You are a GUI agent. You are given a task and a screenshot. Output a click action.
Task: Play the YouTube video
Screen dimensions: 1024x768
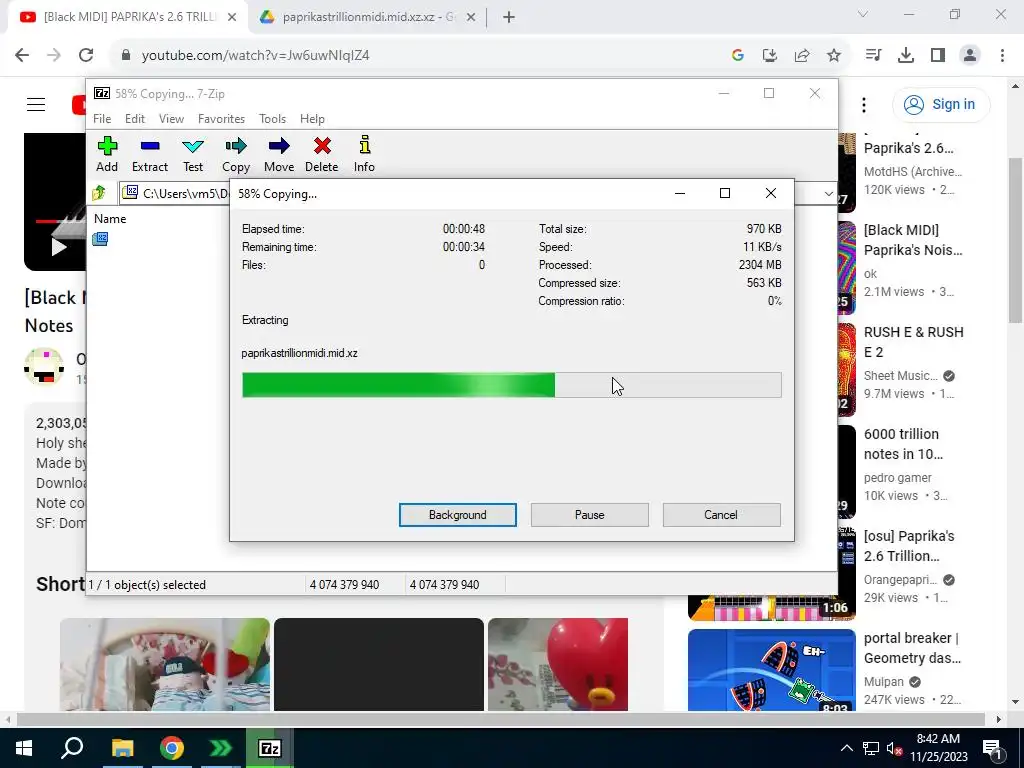59,247
